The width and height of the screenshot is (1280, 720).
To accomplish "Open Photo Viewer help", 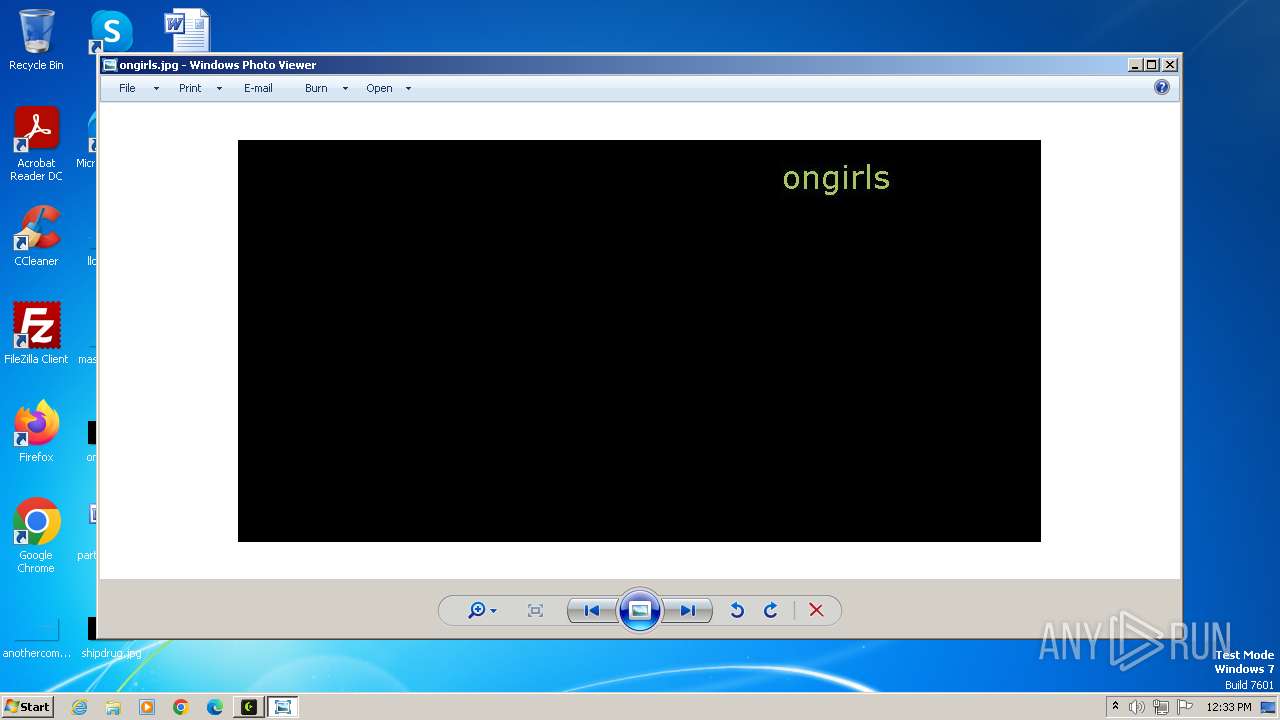I will (1162, 88).
